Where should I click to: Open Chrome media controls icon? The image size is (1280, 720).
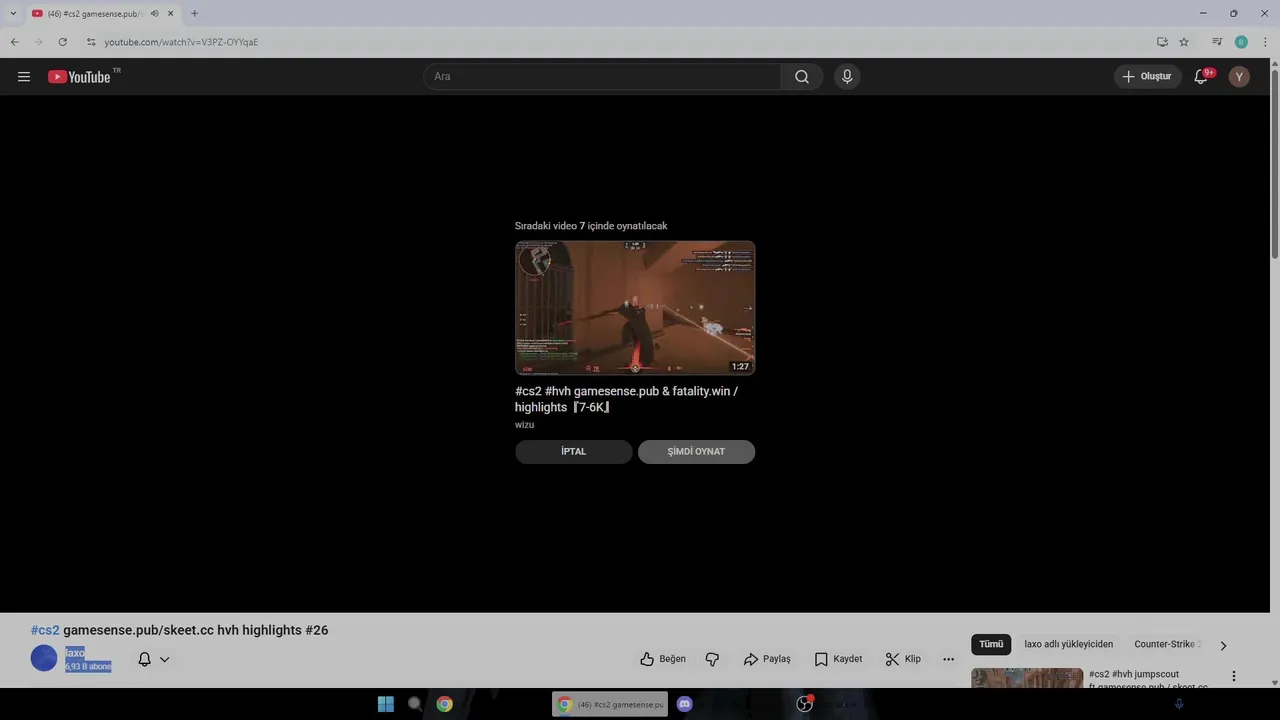tap(1217, 42)
